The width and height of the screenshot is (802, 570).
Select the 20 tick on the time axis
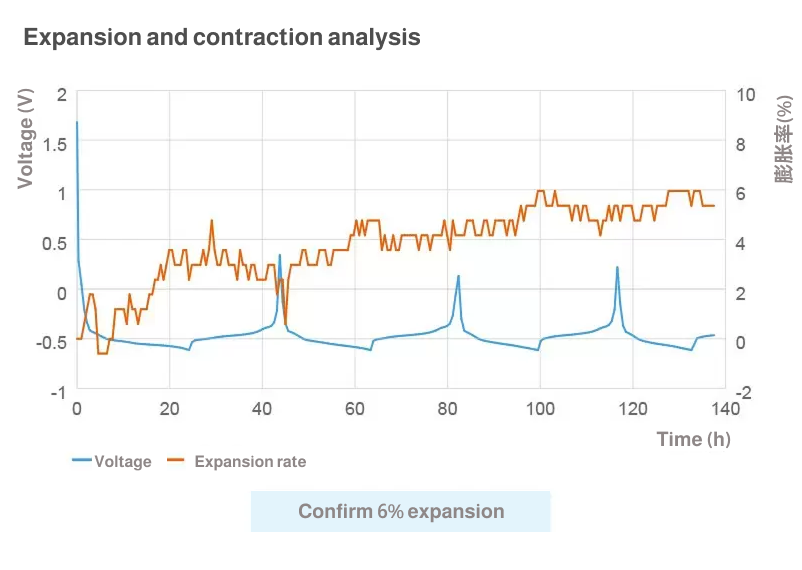pos(169,409)
